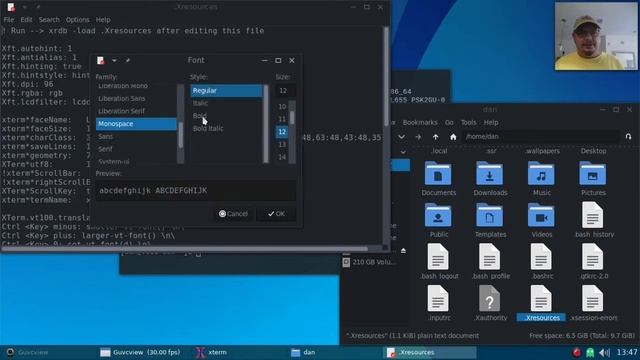Open Font dialog title bar menu arrow
640x360 pixels.
114,61
